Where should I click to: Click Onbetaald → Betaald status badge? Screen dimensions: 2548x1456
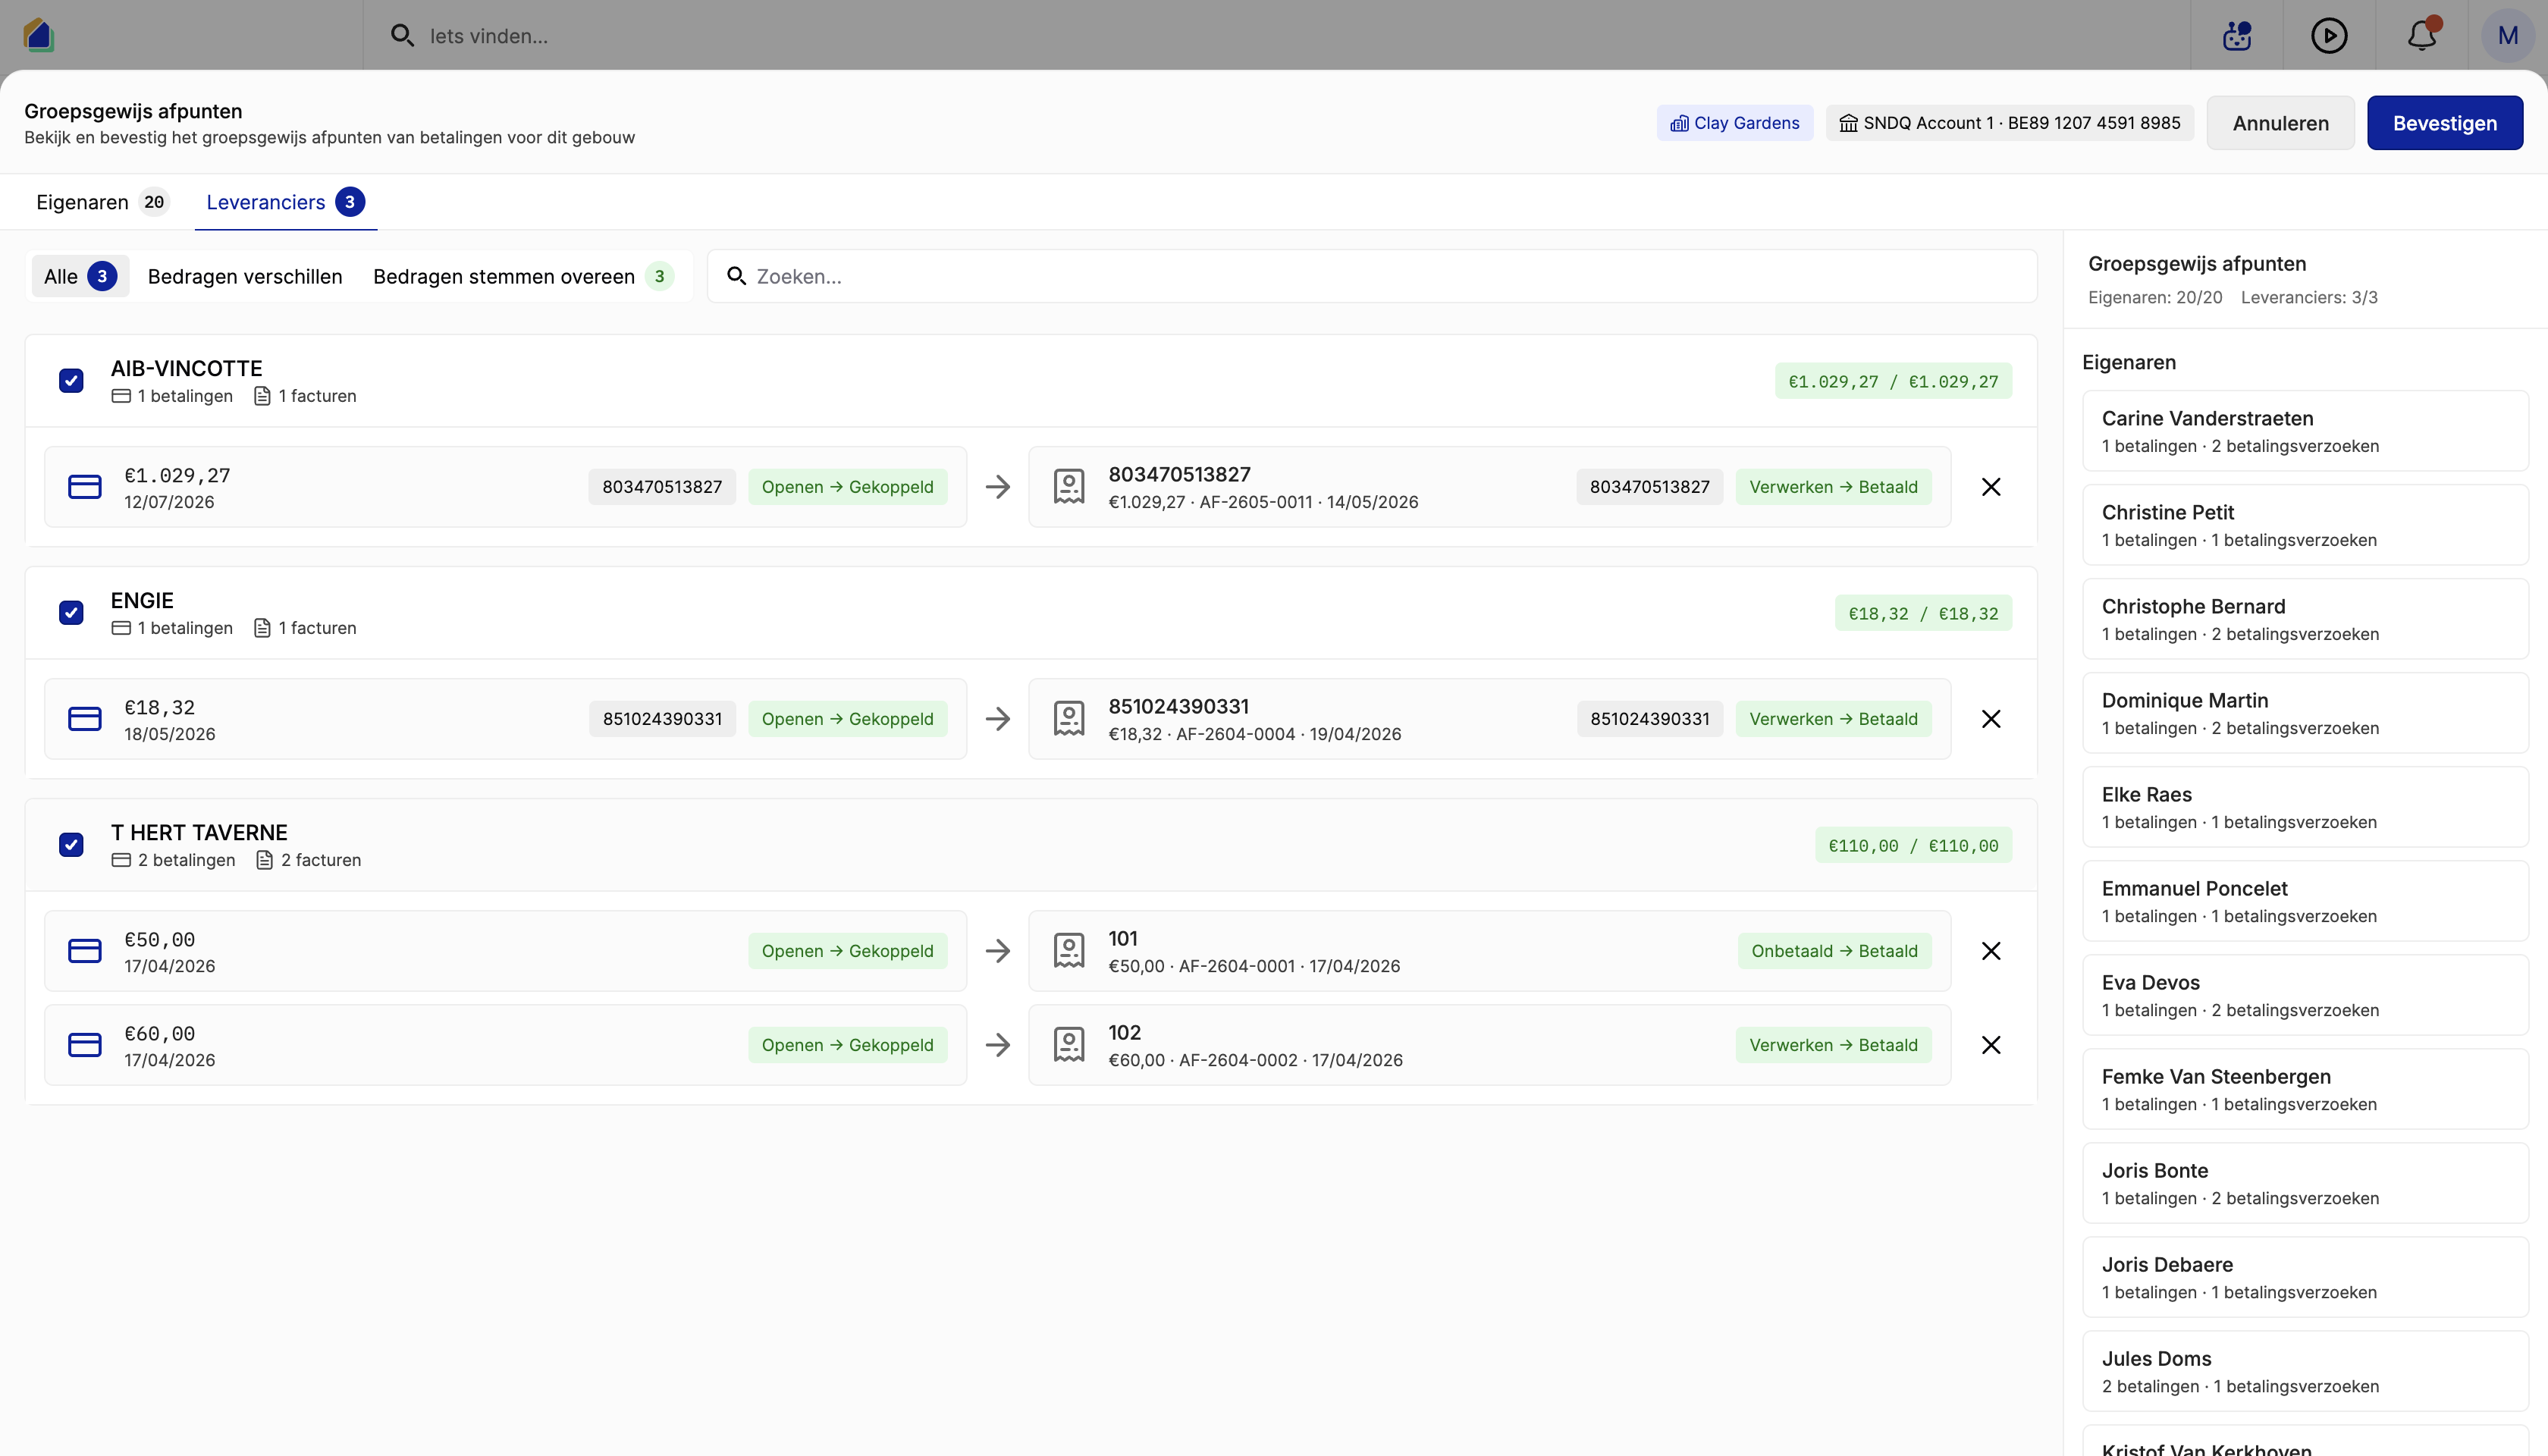point(1834,951)
